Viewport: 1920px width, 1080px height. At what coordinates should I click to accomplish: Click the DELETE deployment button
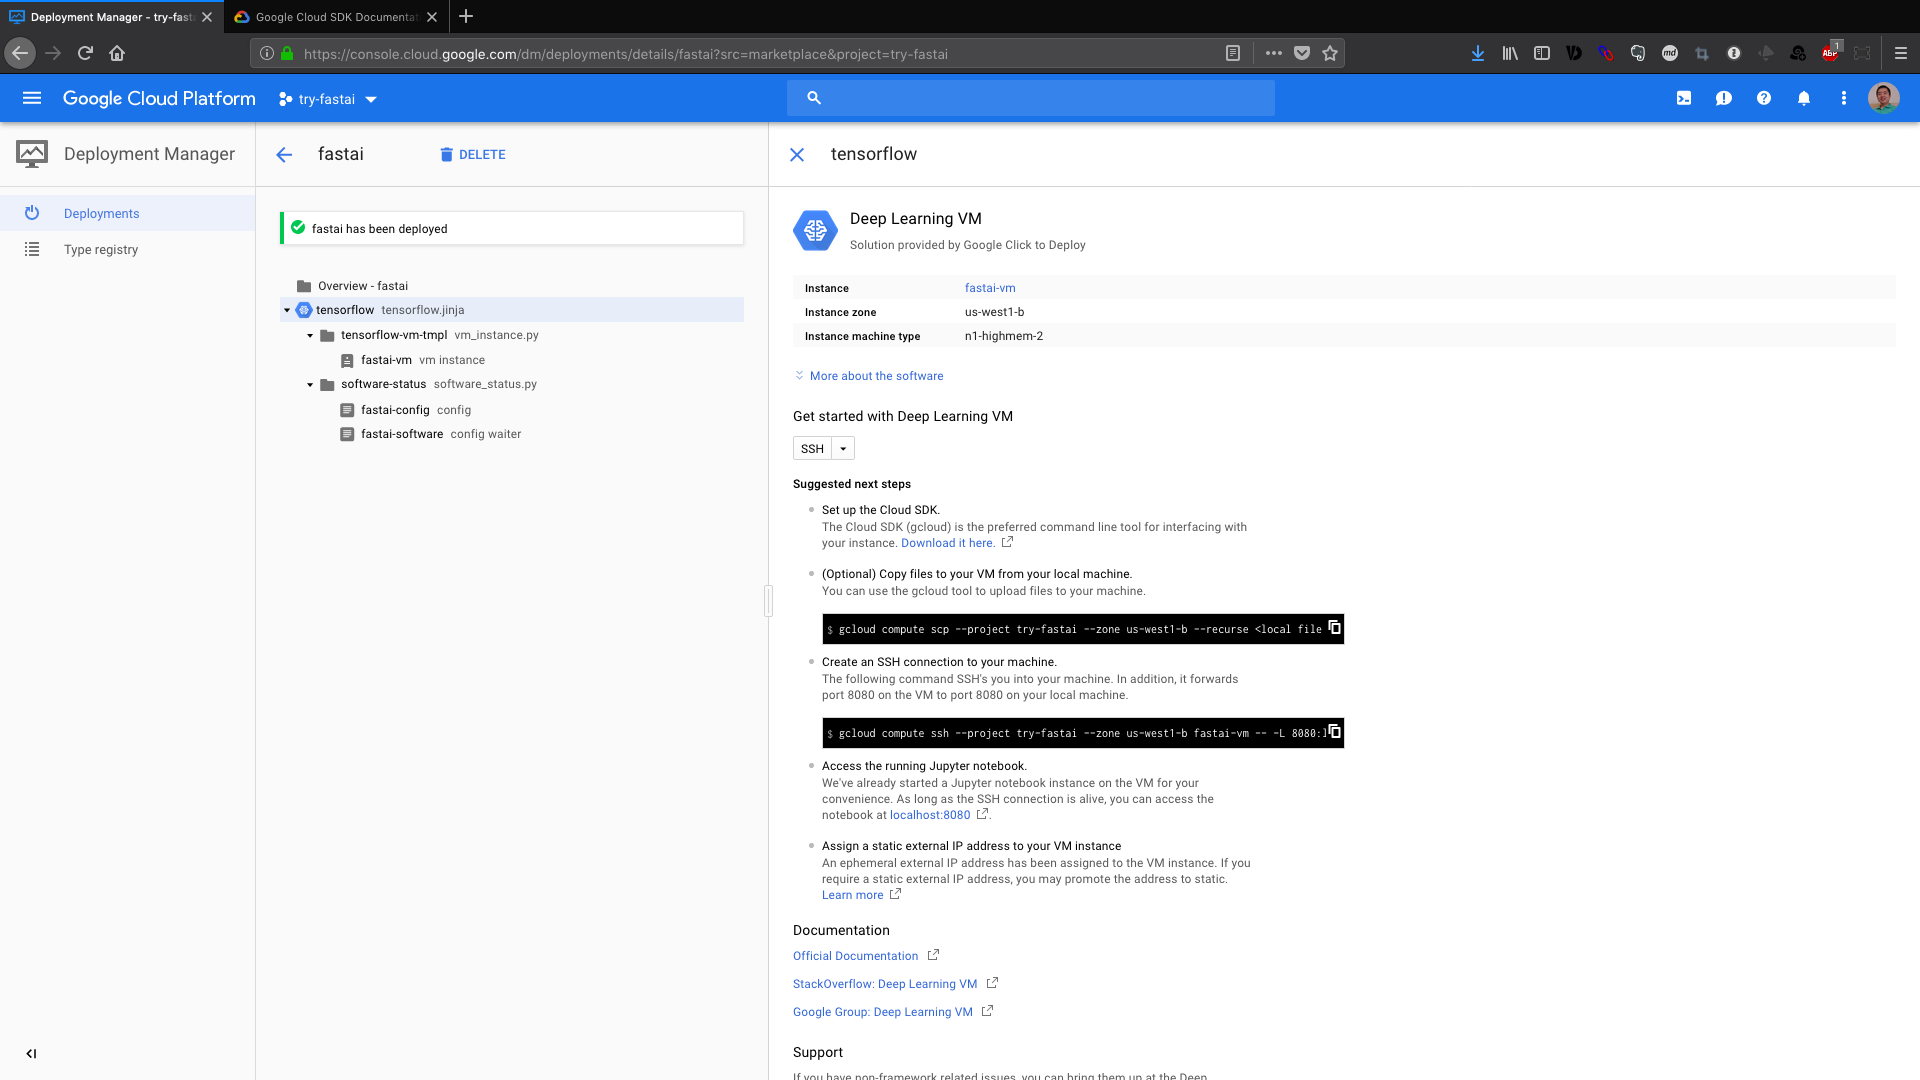coord(473,155)
